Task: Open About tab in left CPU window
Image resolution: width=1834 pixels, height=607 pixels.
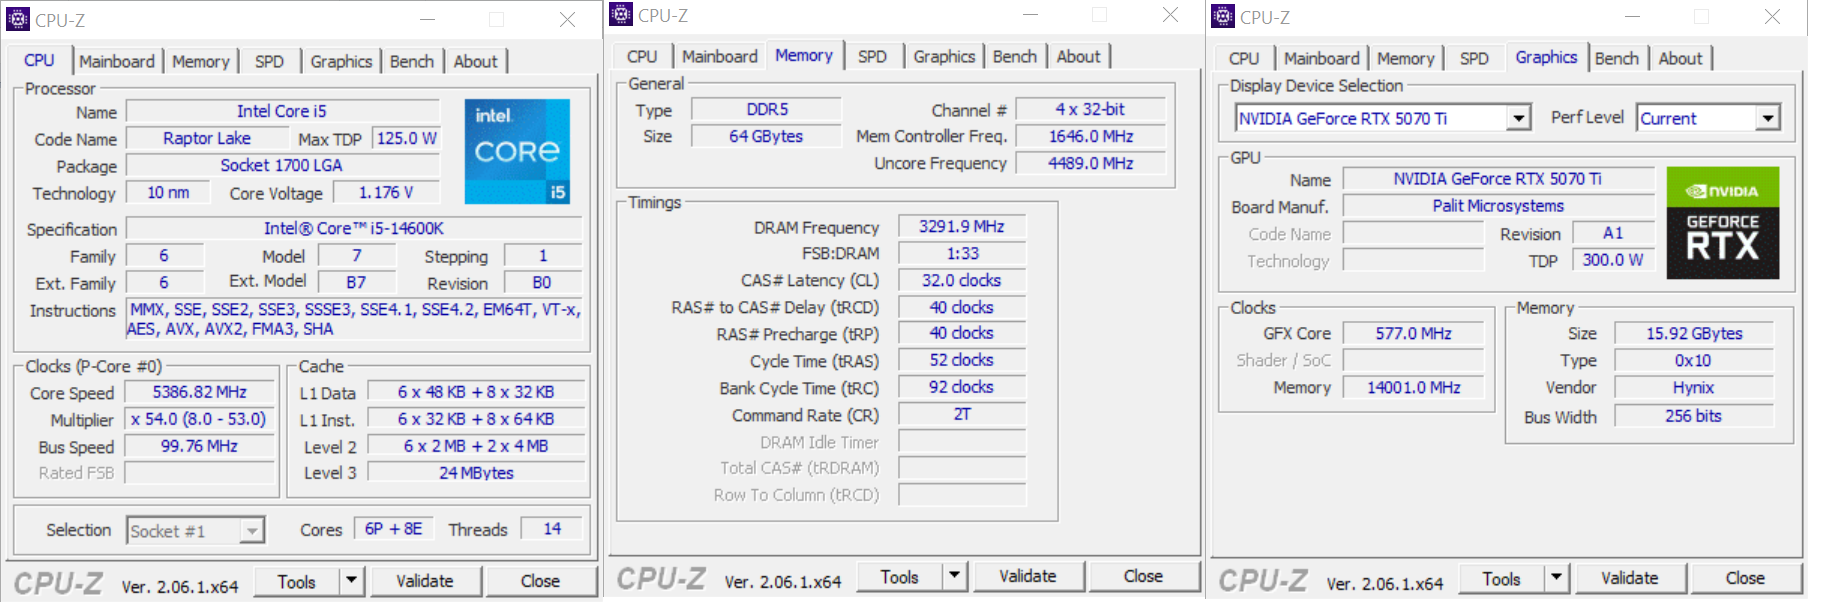Action: [475, 61]
